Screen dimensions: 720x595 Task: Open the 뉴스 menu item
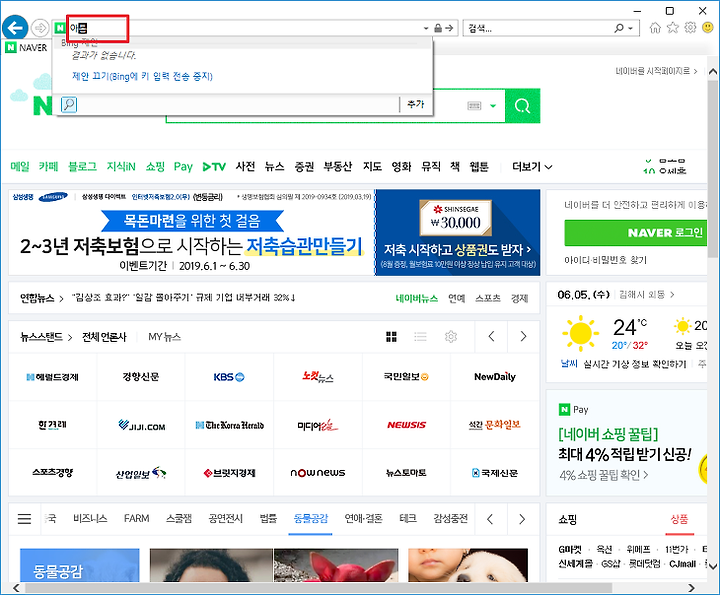[x=275, y=166]
